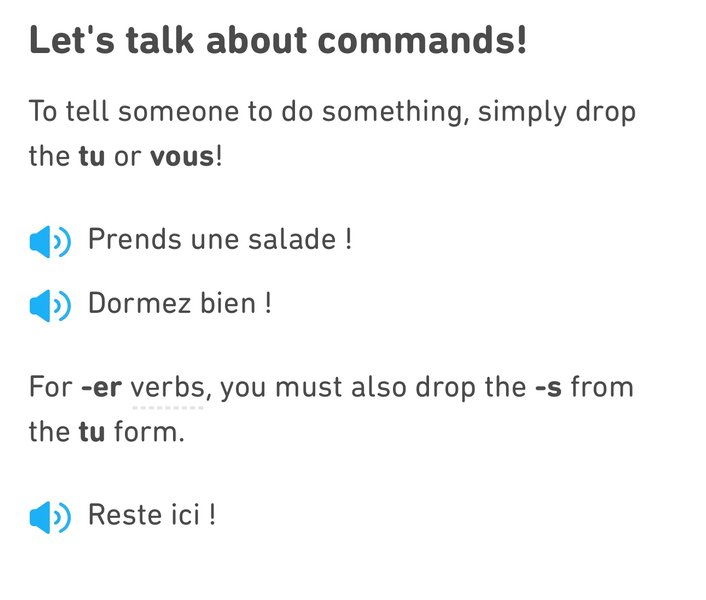Screen dimensions: 706x600
Task: Click the word "commands!" in the heading
Action: tap(422, 41)
